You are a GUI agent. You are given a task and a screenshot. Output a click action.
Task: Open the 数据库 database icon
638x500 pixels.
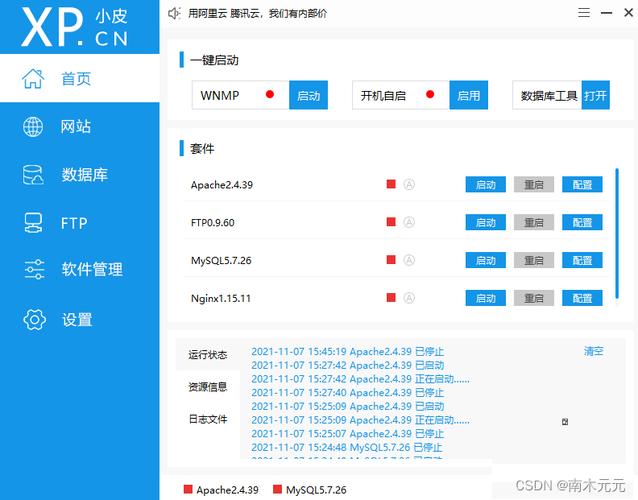click(x=33, y=175)
